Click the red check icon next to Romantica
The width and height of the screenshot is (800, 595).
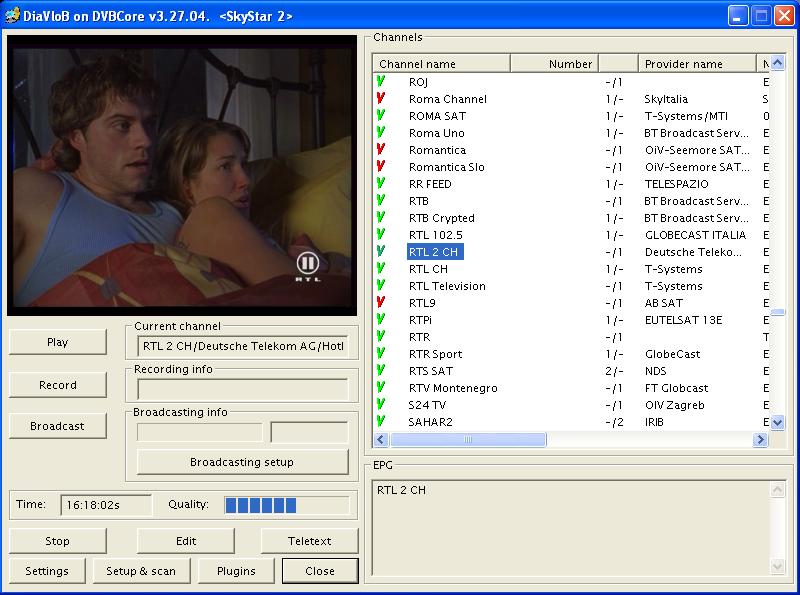(381, 149)
